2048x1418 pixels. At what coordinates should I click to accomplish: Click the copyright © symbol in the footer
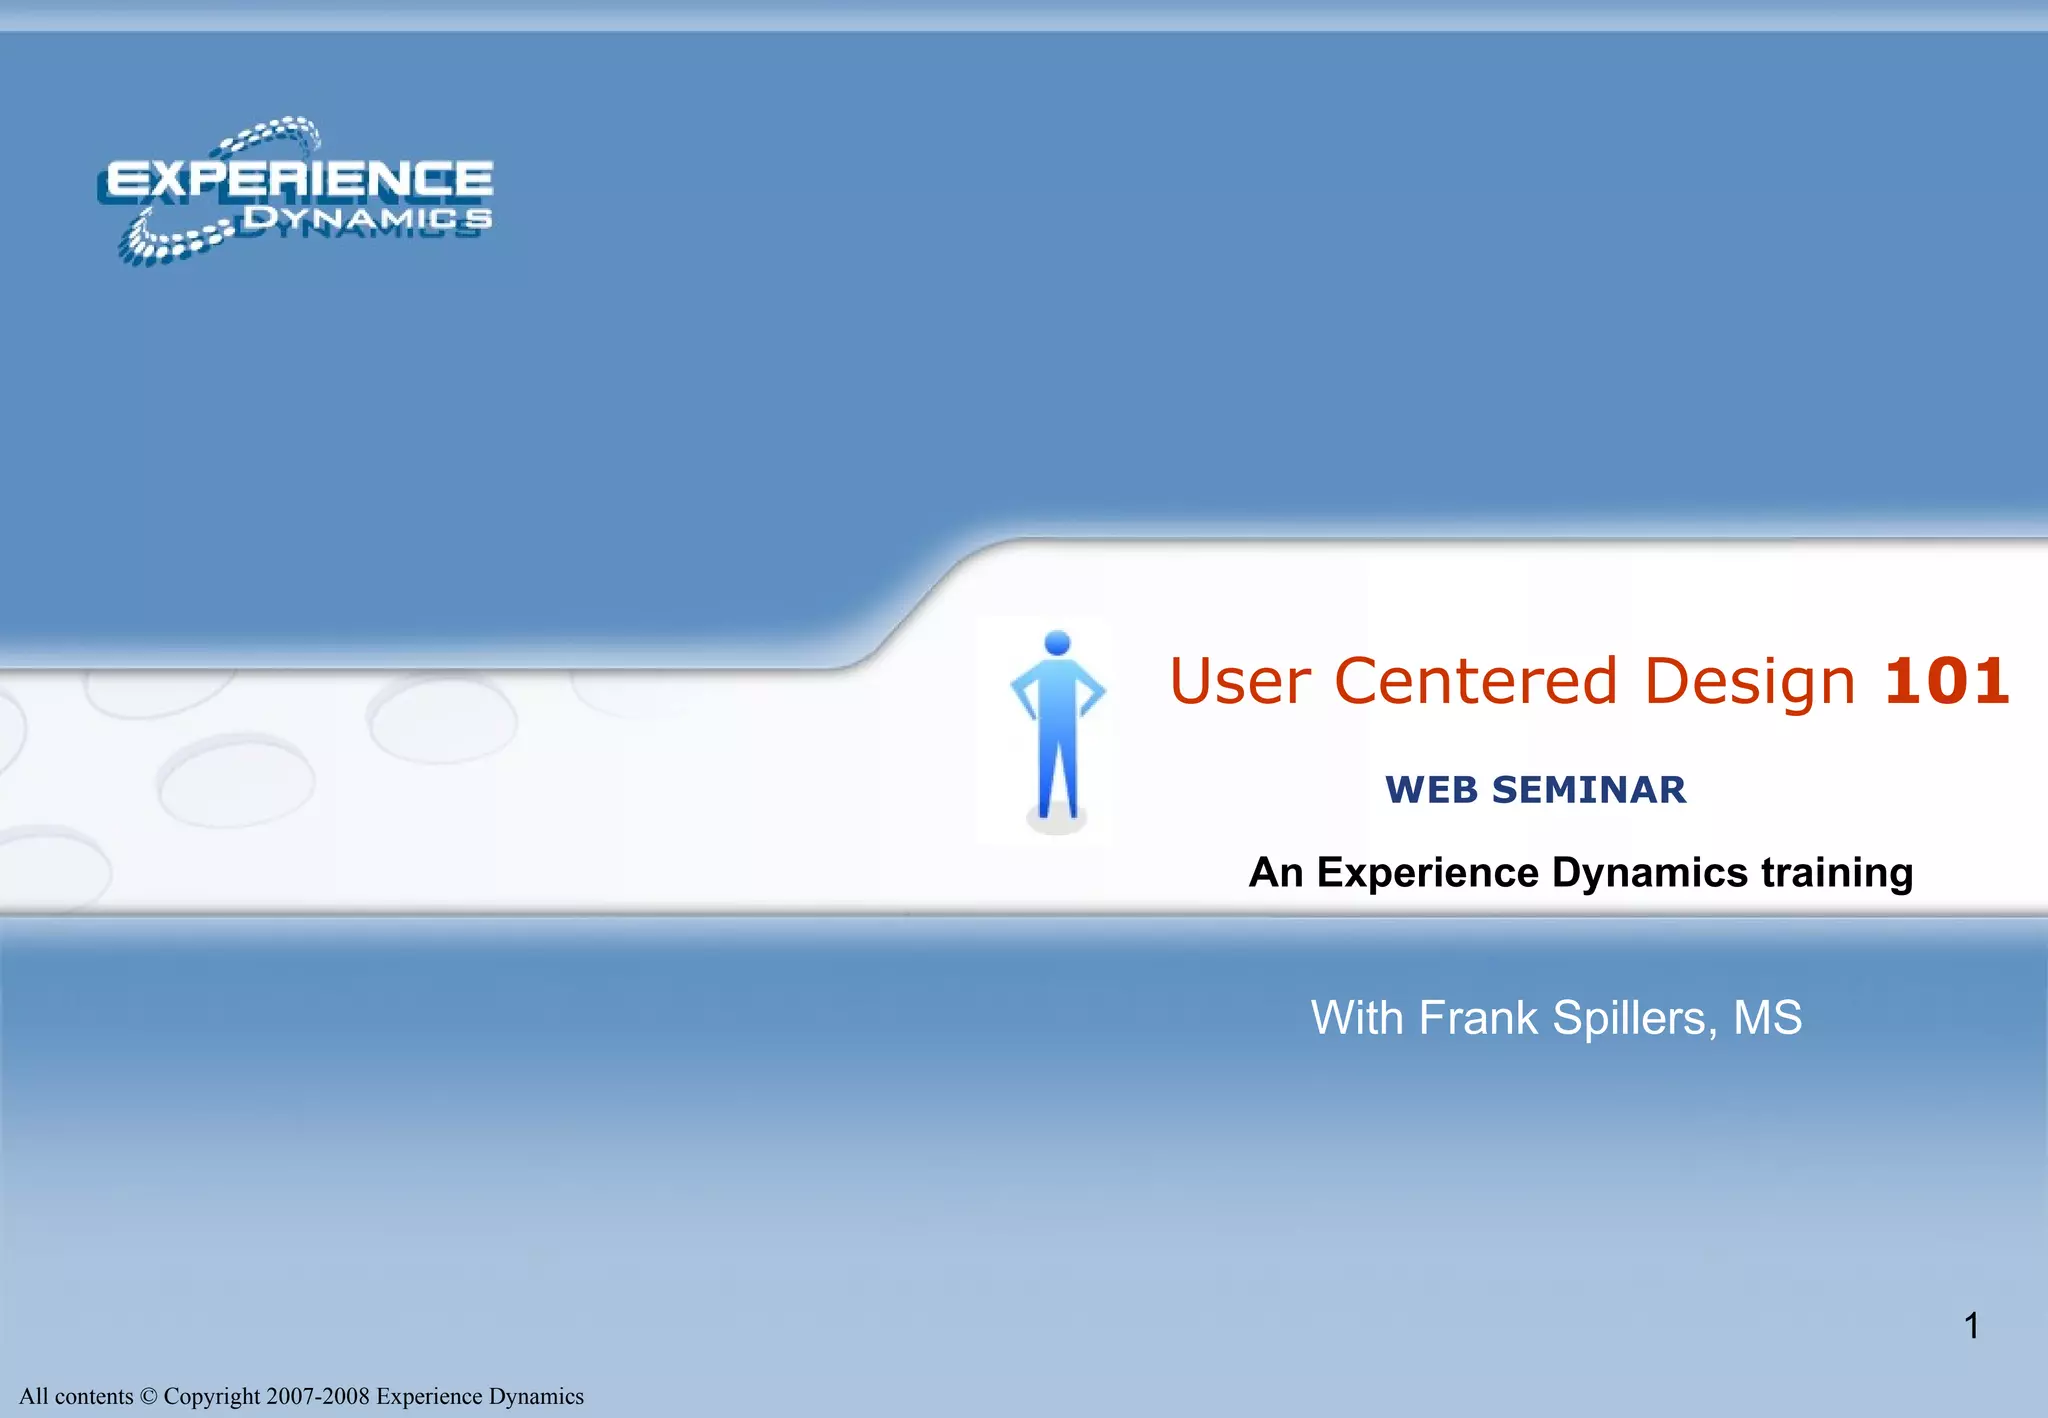tap(149, 1396)
